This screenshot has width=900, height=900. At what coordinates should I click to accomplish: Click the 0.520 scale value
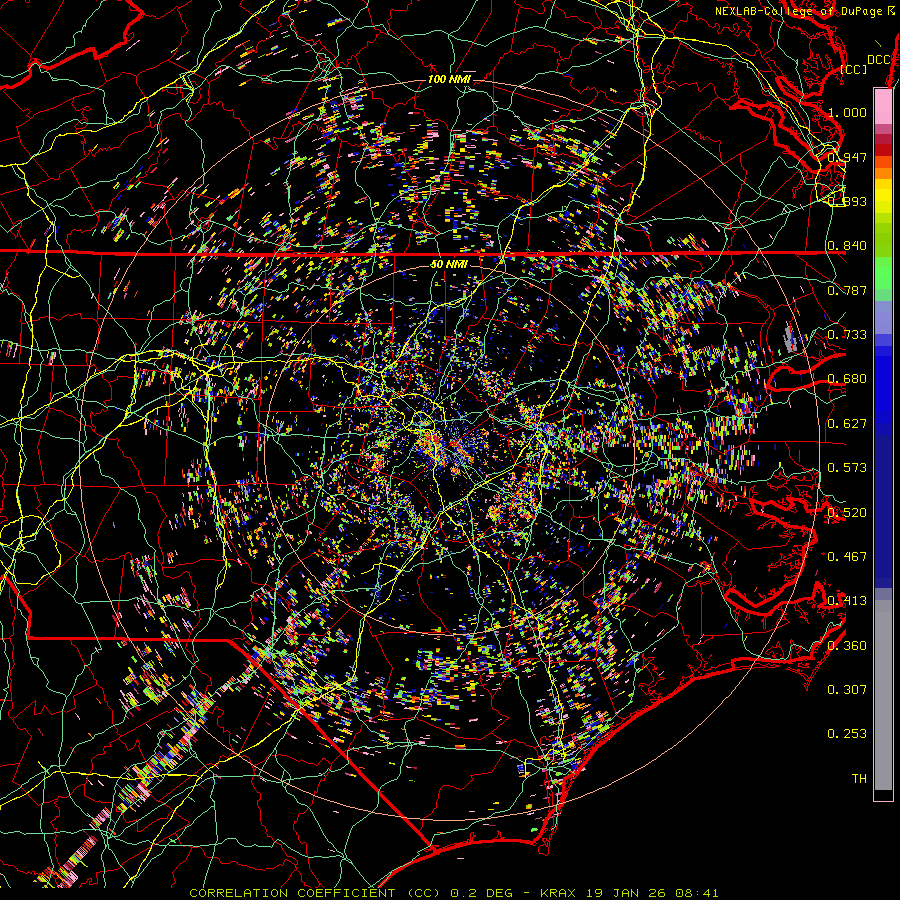click(847, 512)
